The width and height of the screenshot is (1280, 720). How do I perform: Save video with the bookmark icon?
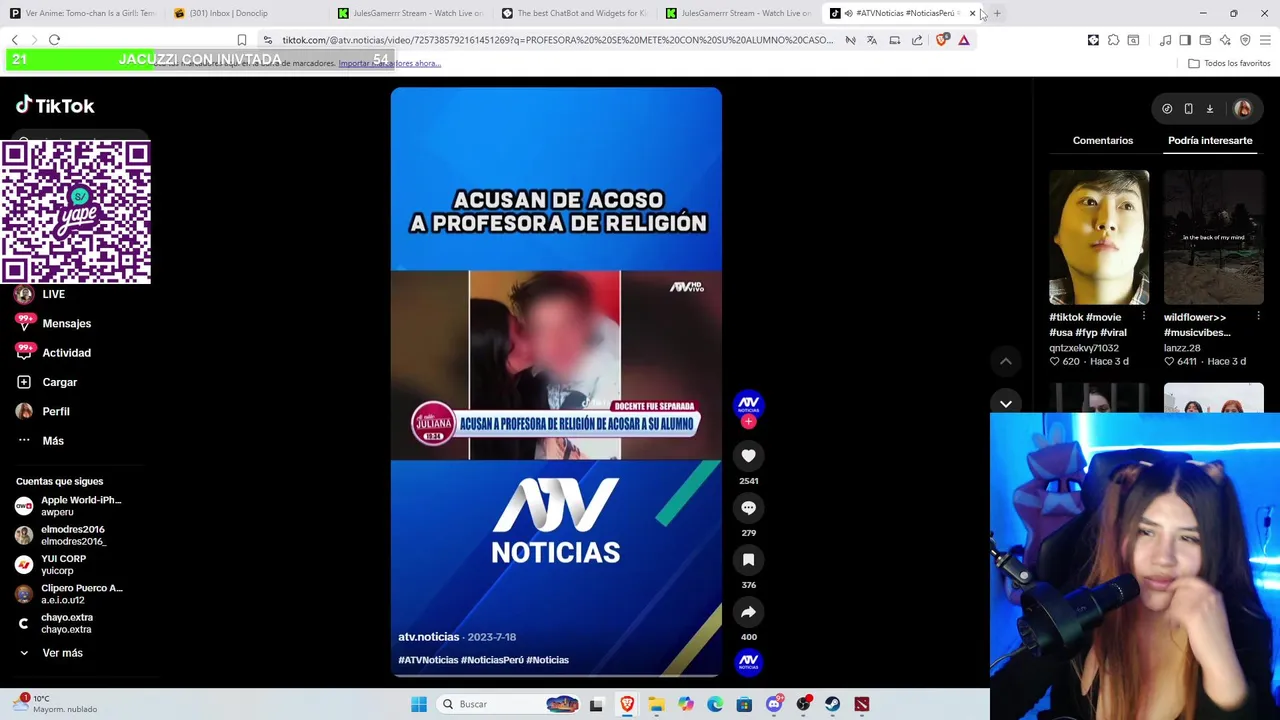click(748, 559)
